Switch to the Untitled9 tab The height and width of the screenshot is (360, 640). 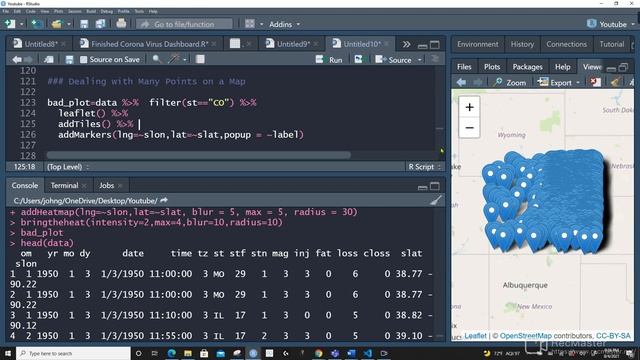292,44
